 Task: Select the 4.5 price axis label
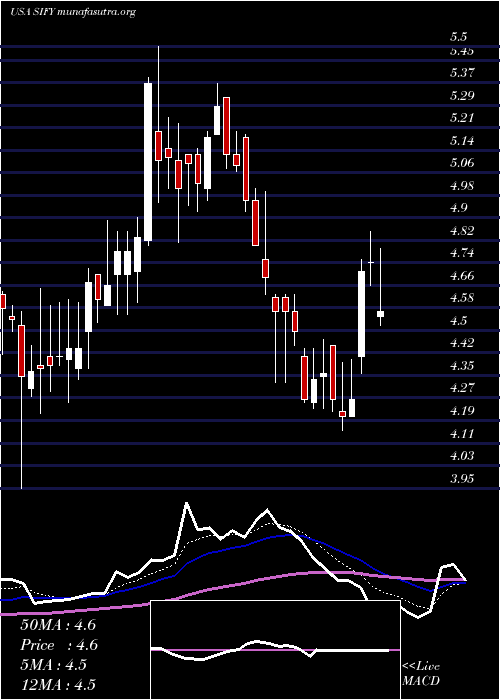pos(458,321)
